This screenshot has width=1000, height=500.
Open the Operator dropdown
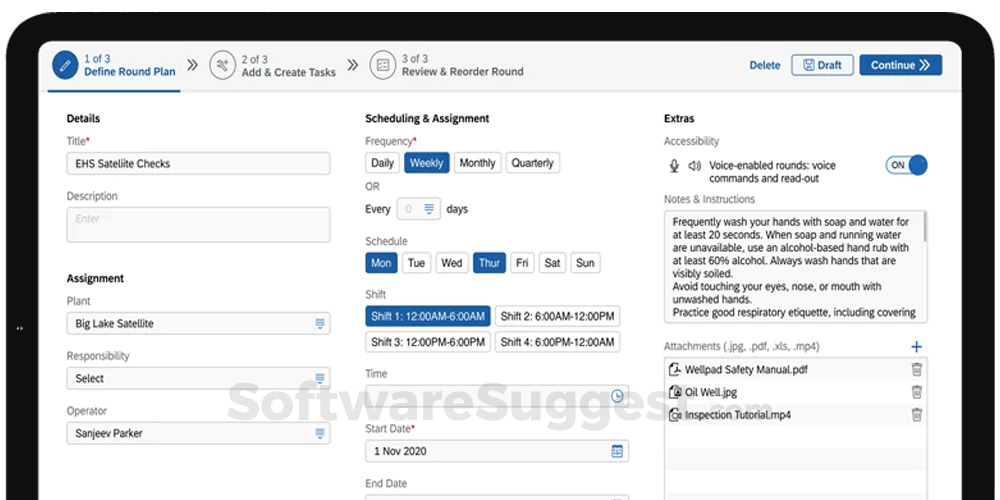pos(320,434)
